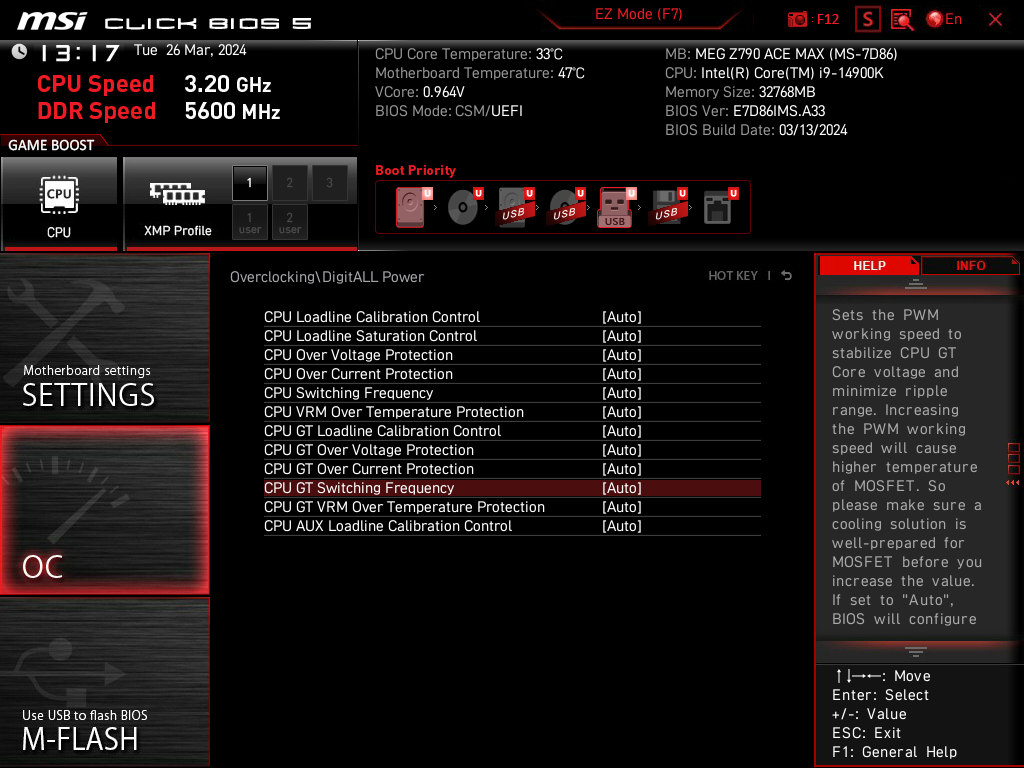The height and width of the screenshot is (768, 1024).
Task: Open the OC overclocking panel
Action: click(x=104, y=510)
